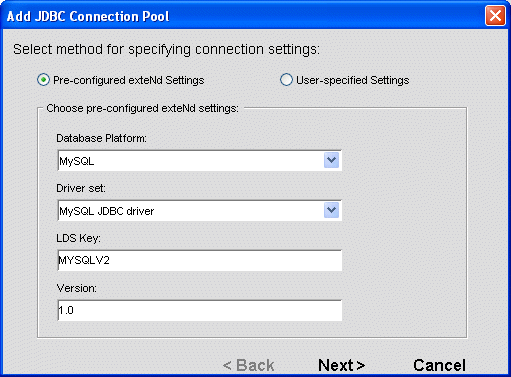Image resolution: width=511 pixels, height=377 pixels.
Task: Click the Database Platform: label
Action: (x=101, y=138)
